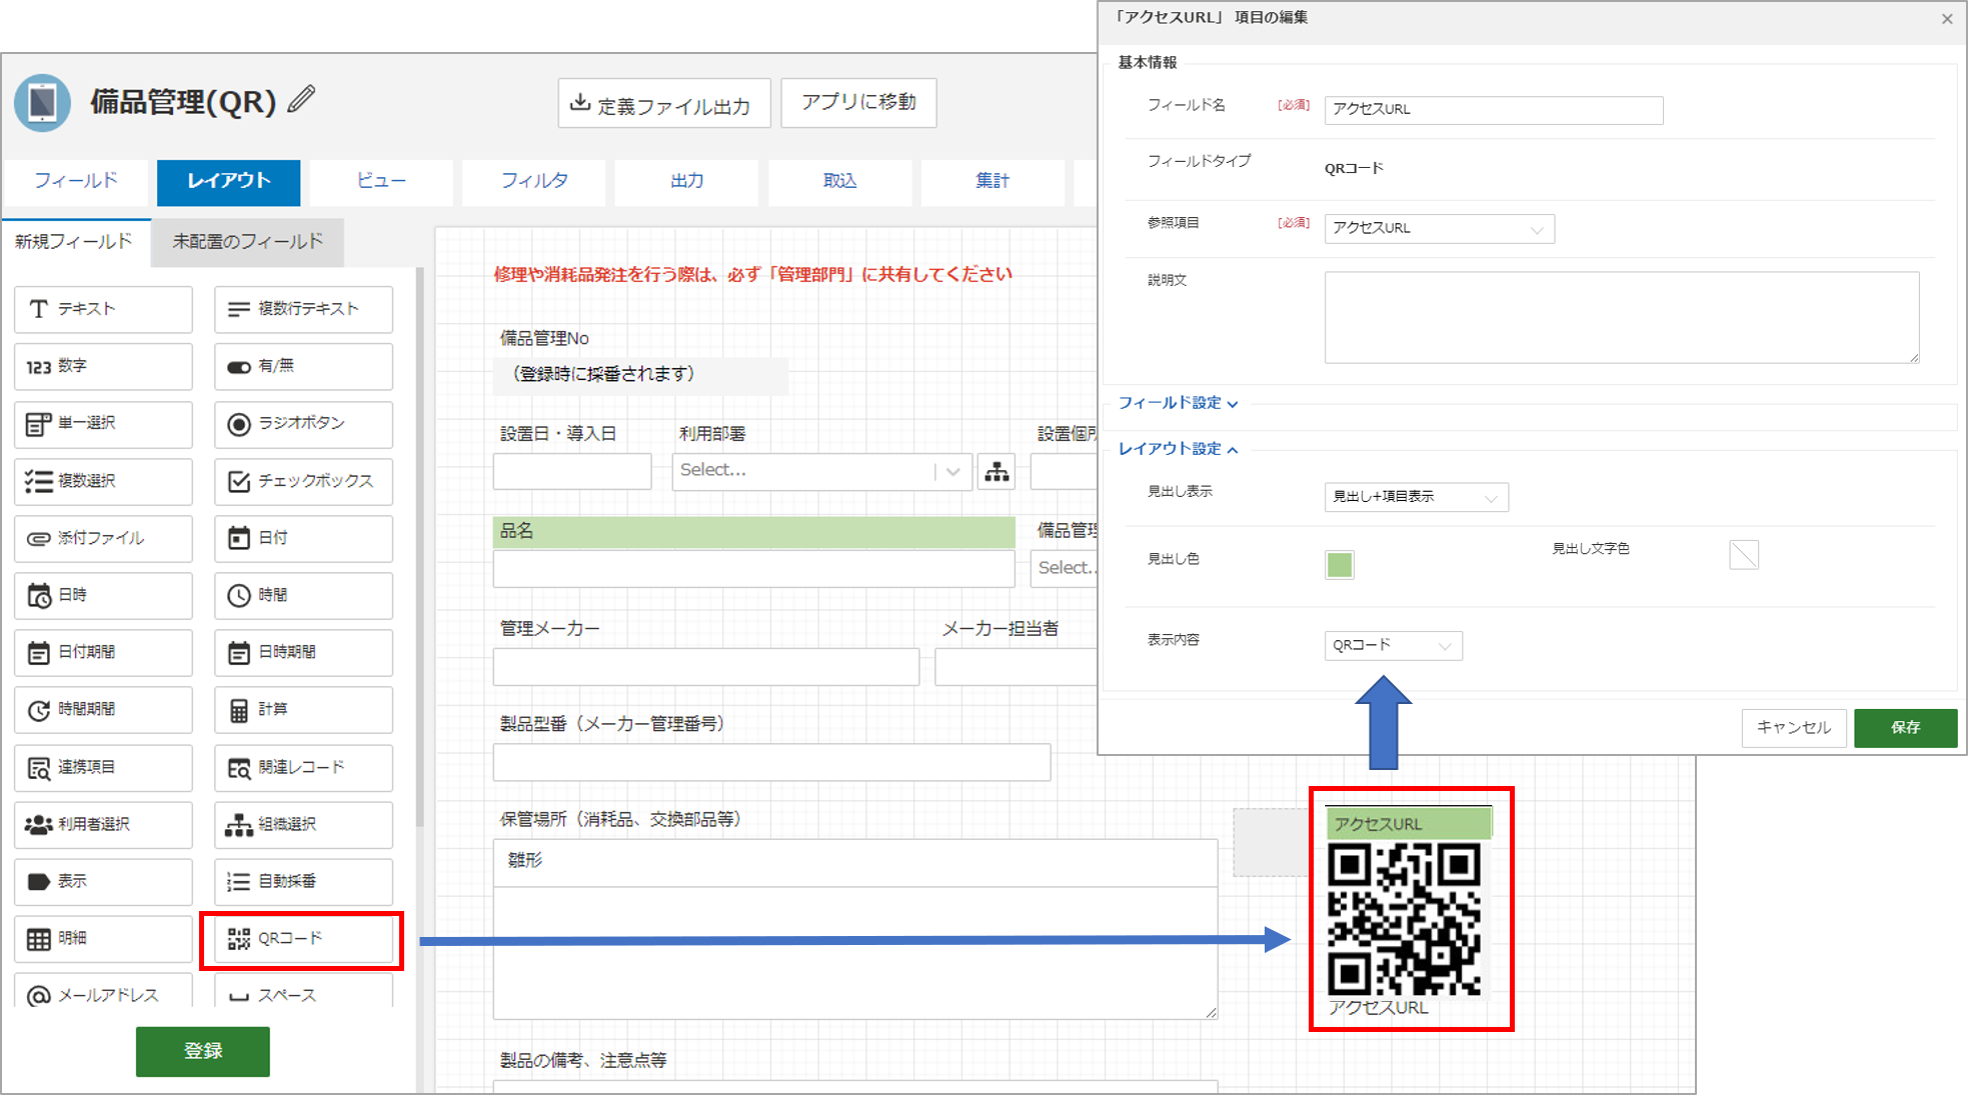The width and height of the screenshot is (1968, 1095).
Task: Add a 時間 field
Action: coord(303,595)
